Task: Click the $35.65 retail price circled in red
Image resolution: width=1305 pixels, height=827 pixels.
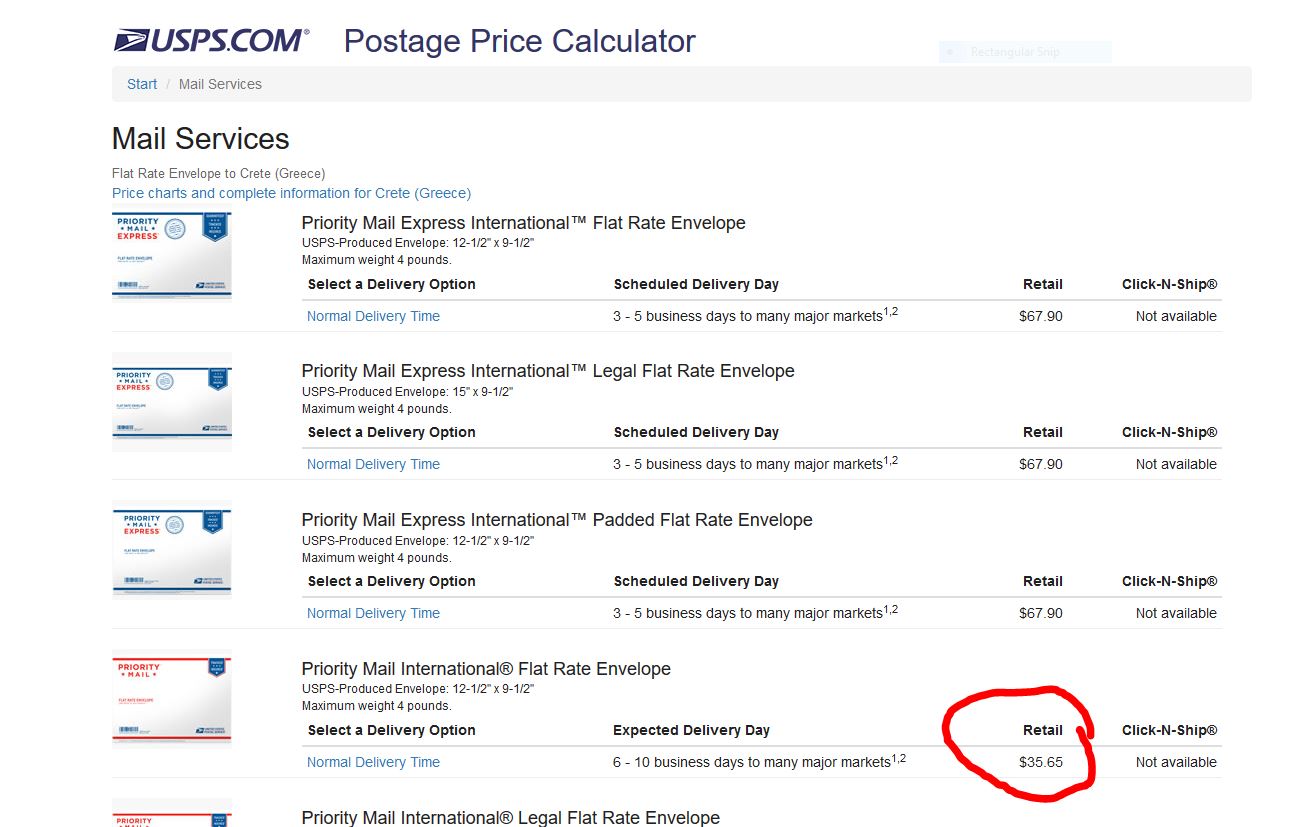Action: [x=1041, y=762]
